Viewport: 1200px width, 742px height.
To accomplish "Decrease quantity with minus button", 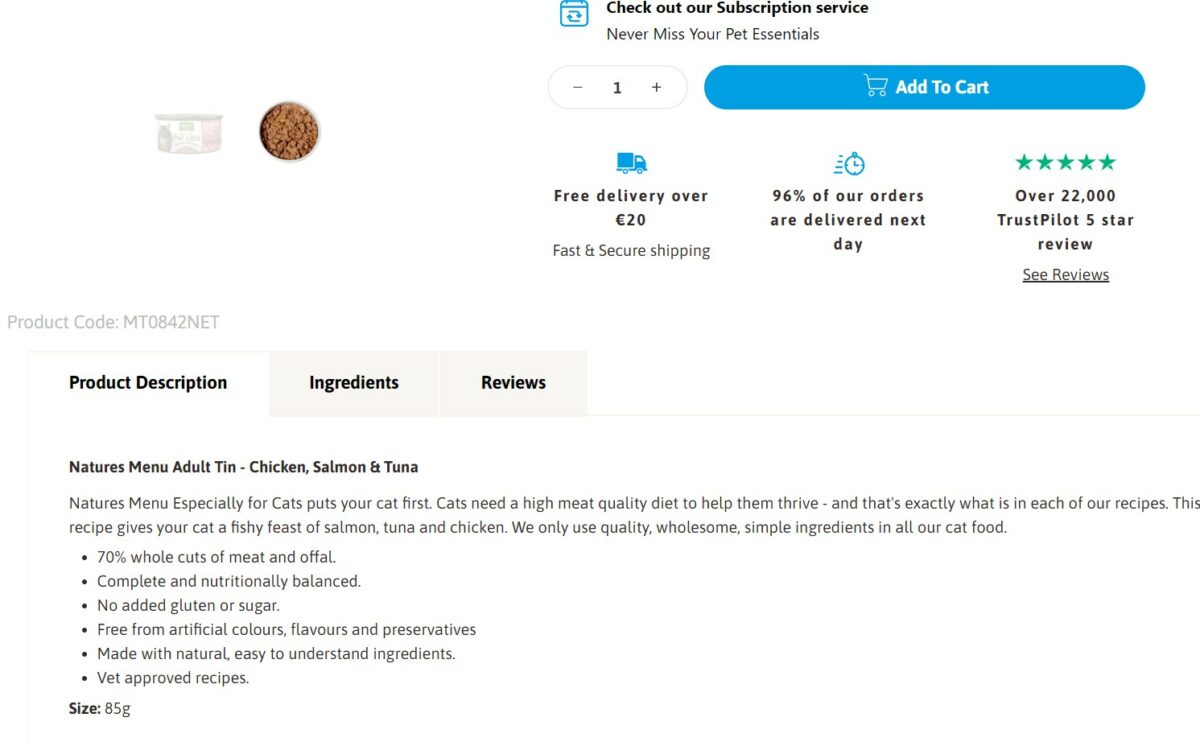I will (x=577, y=88).
